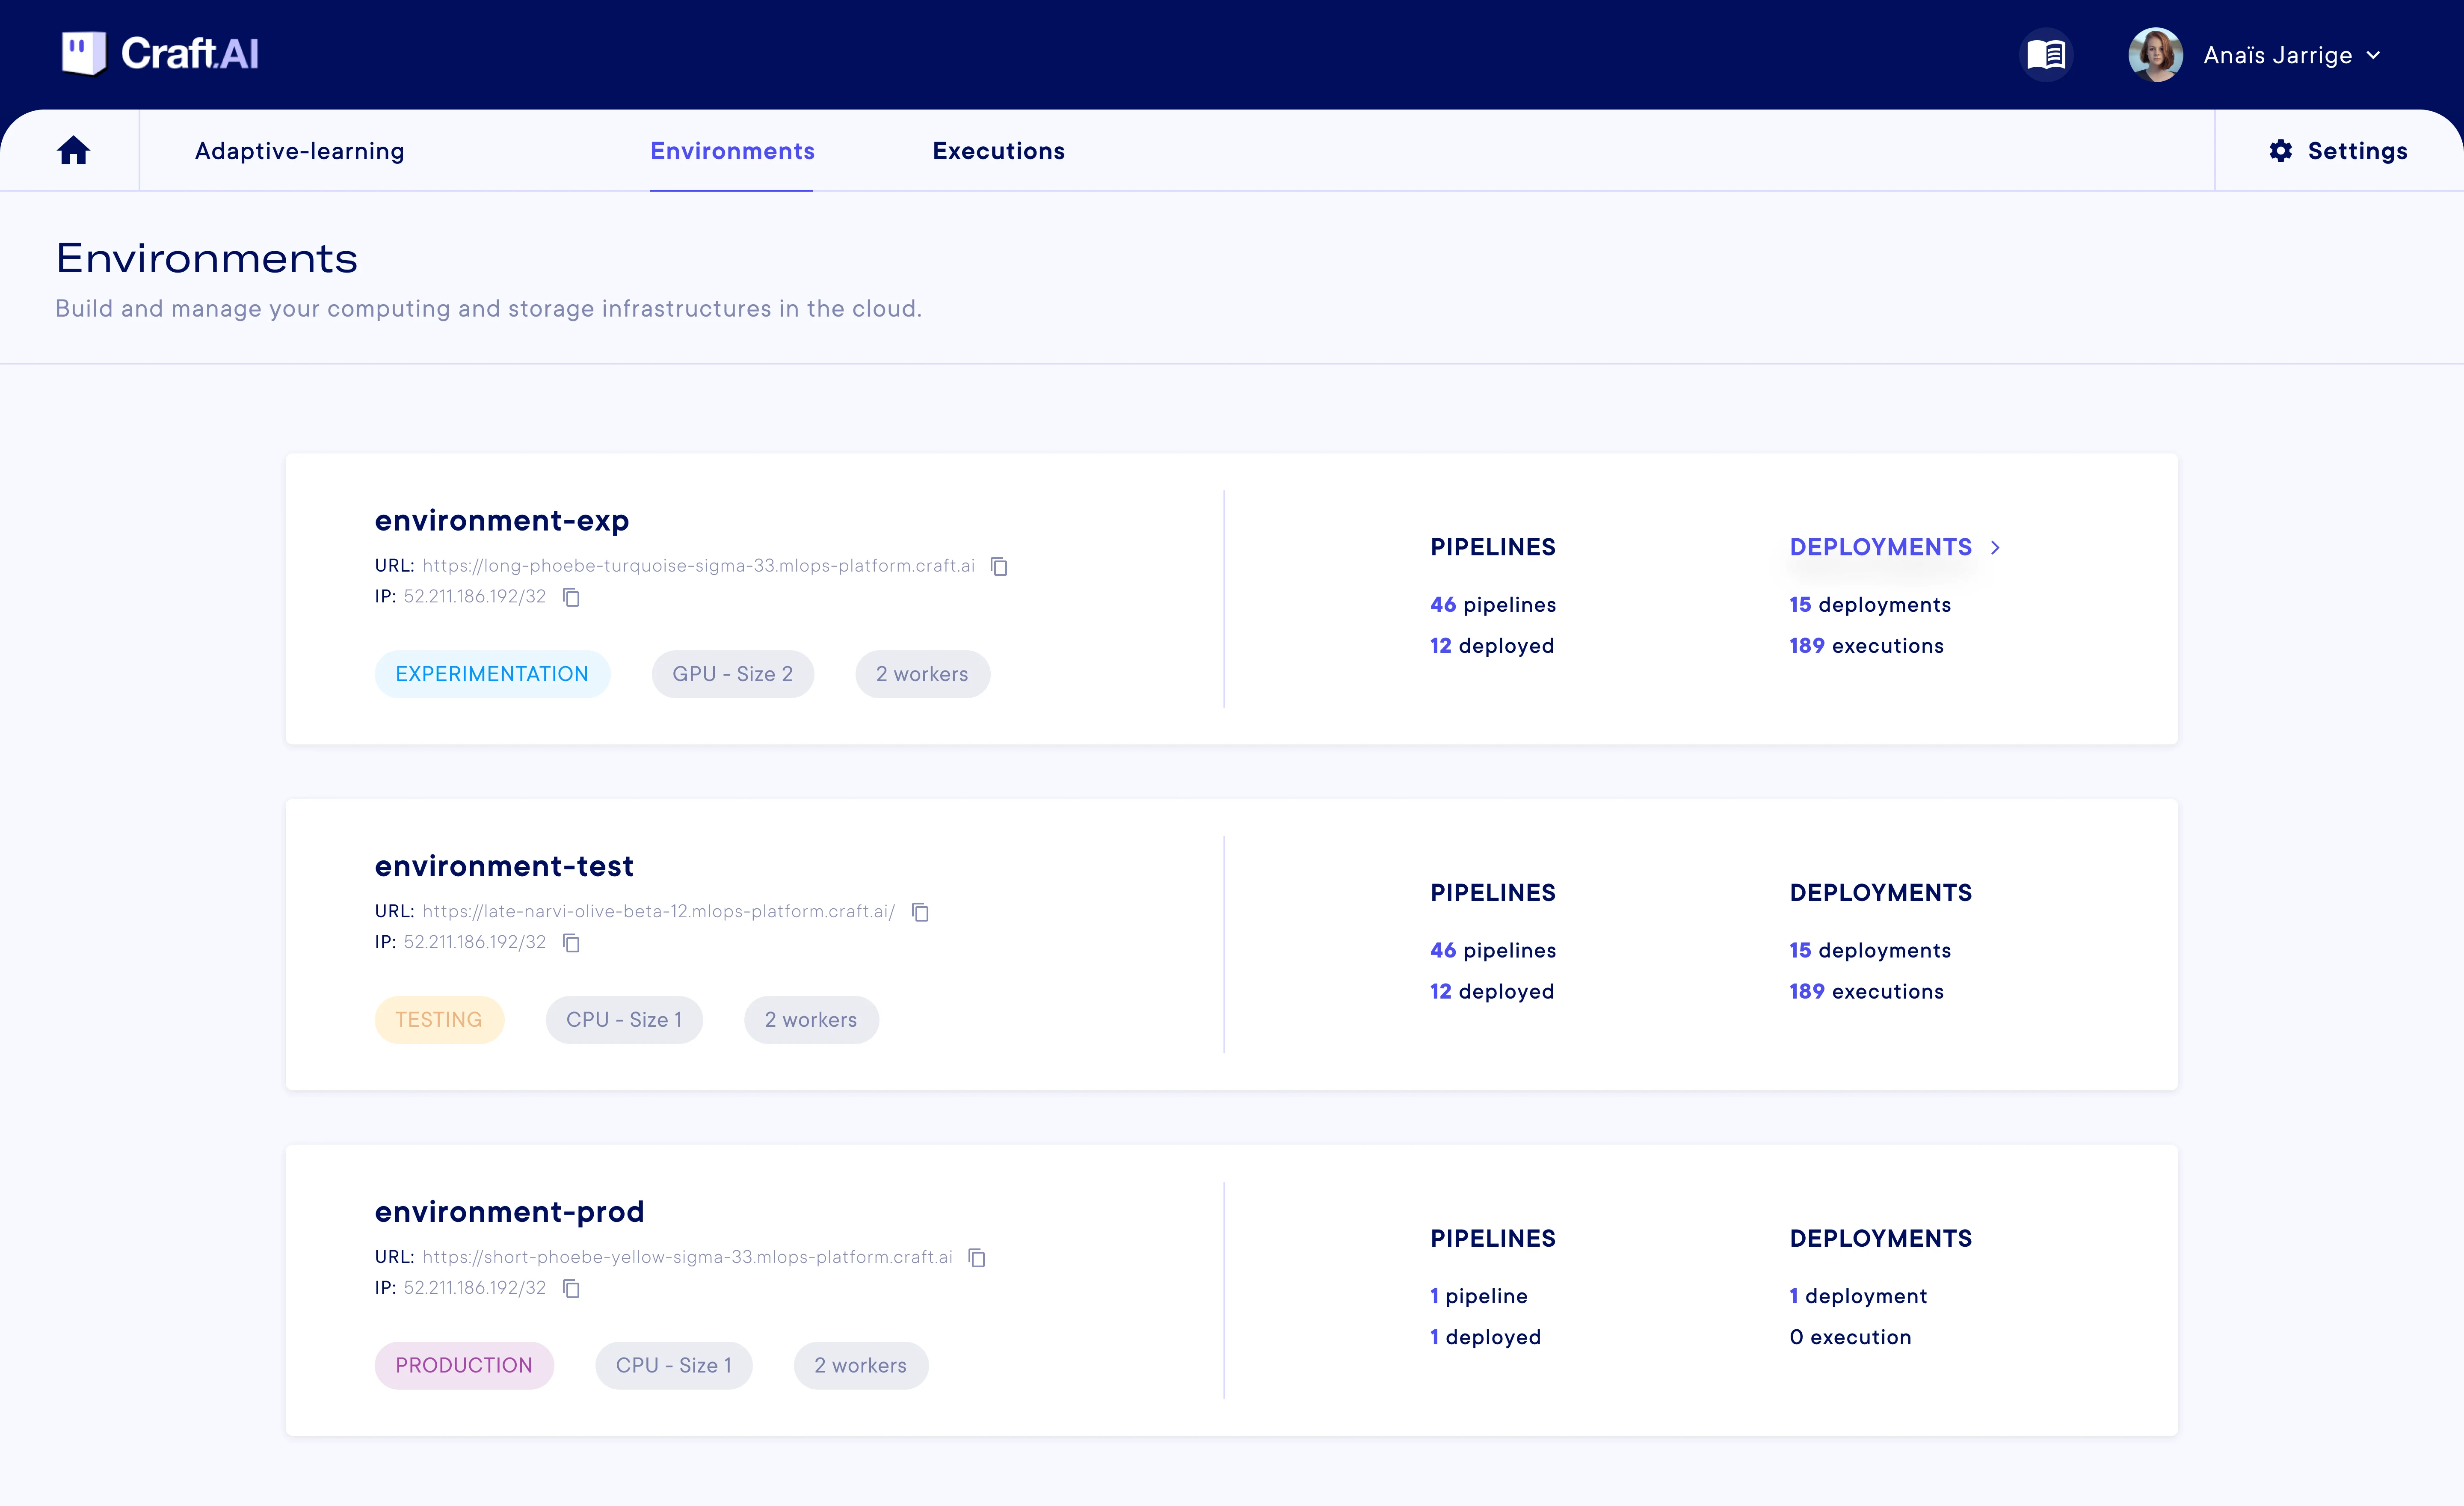Screen dimensions: 2464x1506
Task: Open Settings from the navigation bar
Action: click(x=2338, y=150)
